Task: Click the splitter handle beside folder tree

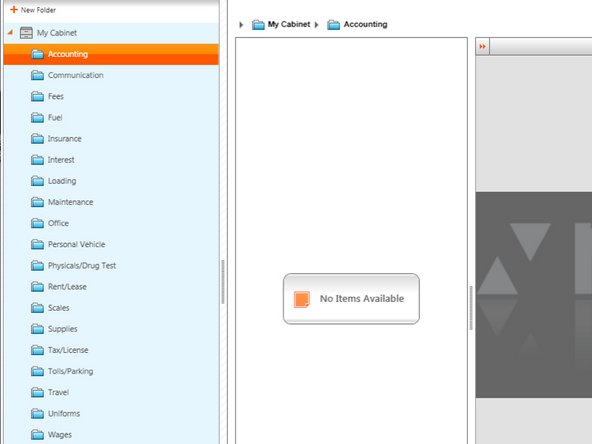Action: coord(223,282)
